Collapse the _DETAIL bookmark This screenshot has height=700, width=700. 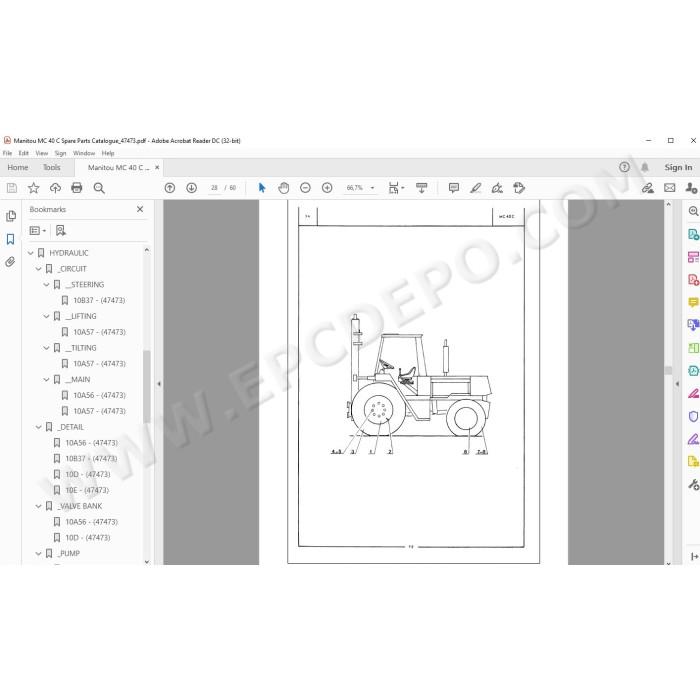38,427
